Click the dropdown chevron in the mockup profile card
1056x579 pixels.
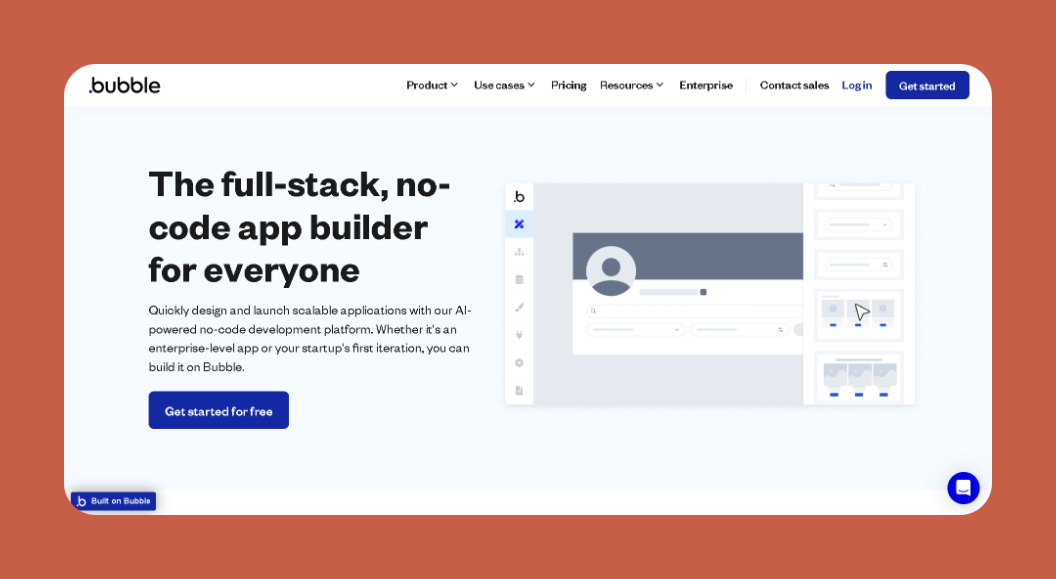pos(677,330)
